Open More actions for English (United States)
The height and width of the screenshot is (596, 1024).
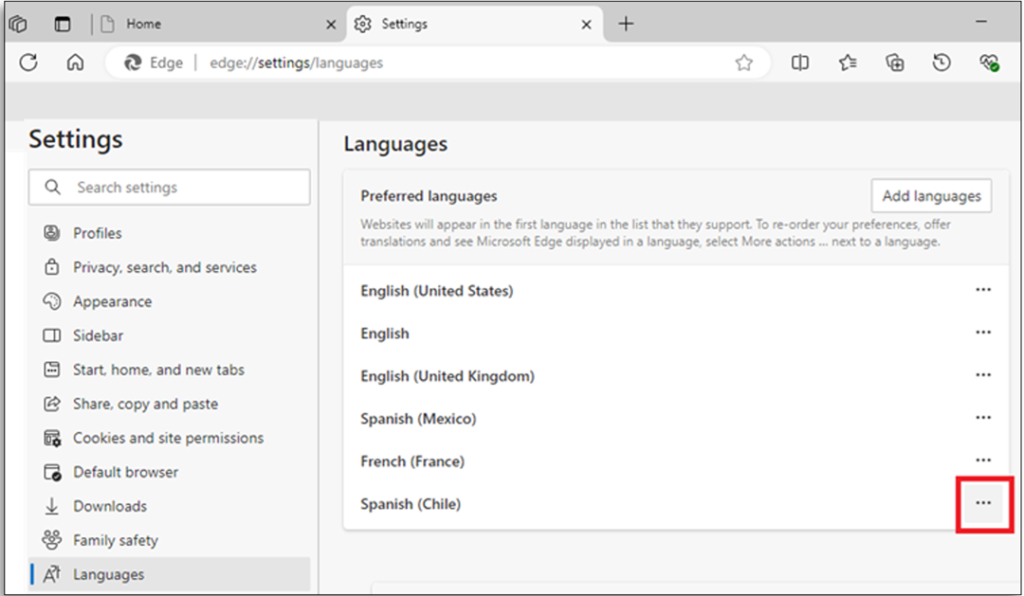(983, 290)
